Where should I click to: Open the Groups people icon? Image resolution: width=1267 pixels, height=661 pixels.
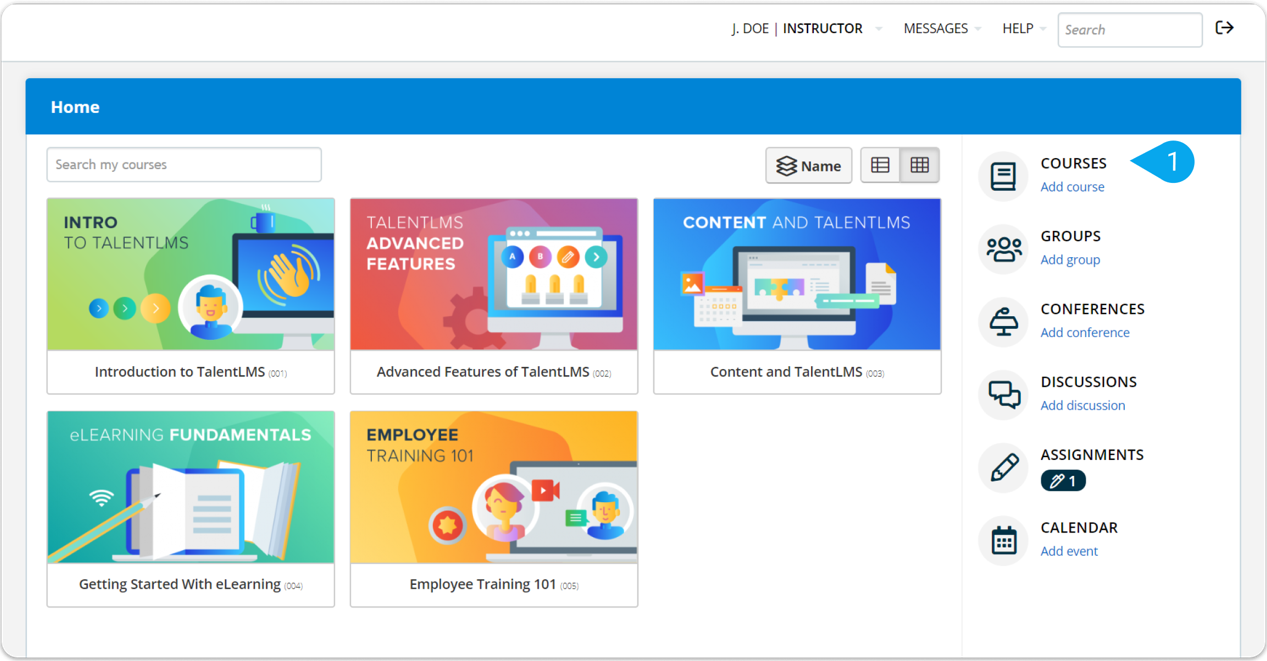(x=1003, y=249)
